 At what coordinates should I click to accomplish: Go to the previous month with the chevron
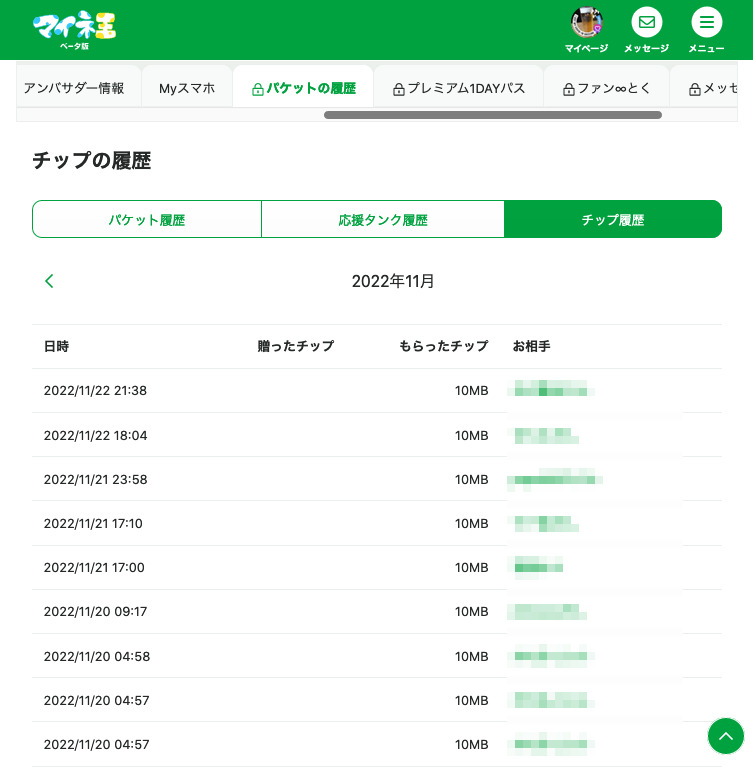tap(49, 281)
